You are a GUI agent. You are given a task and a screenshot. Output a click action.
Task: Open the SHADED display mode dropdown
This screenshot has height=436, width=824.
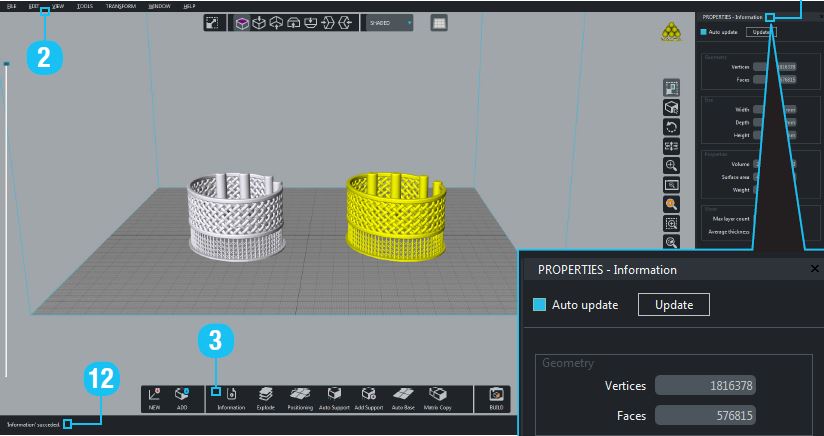[389, 22]
